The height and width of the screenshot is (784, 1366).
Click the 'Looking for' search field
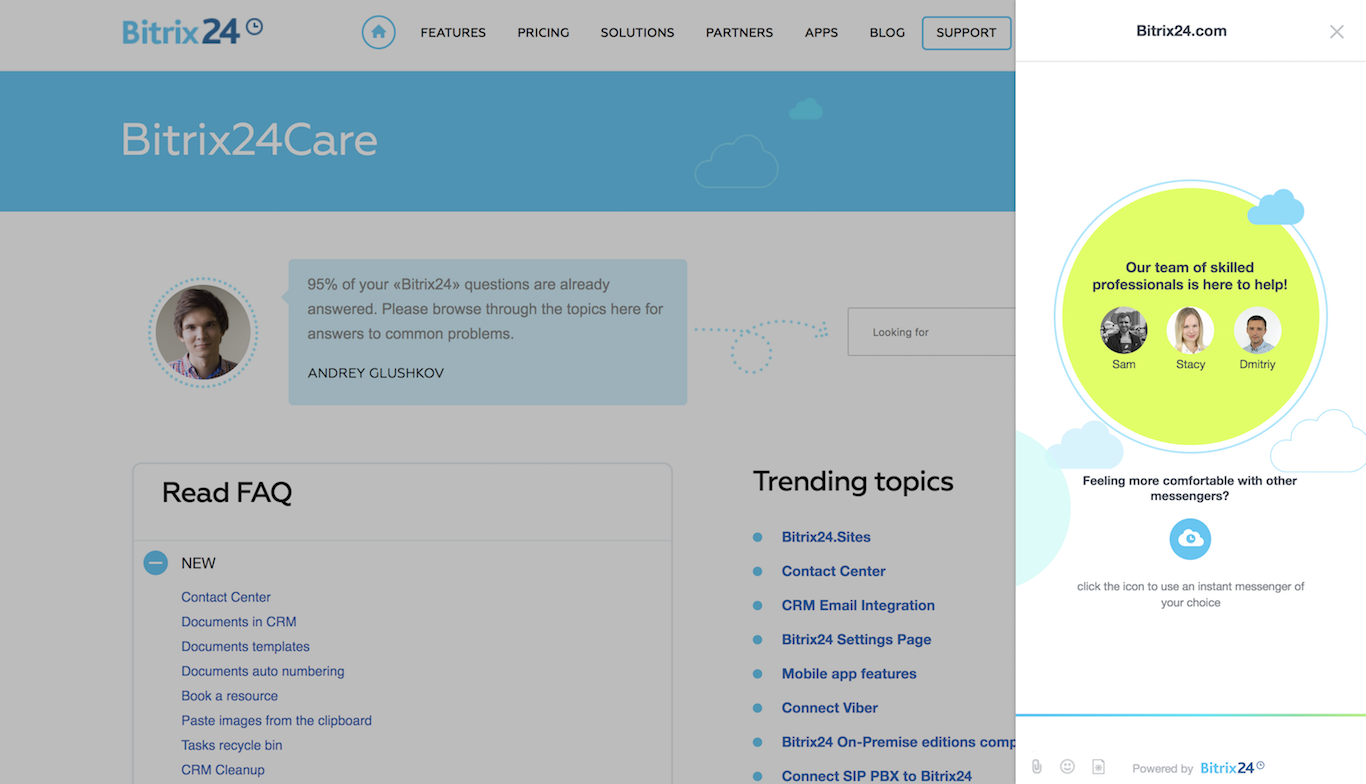930,332
